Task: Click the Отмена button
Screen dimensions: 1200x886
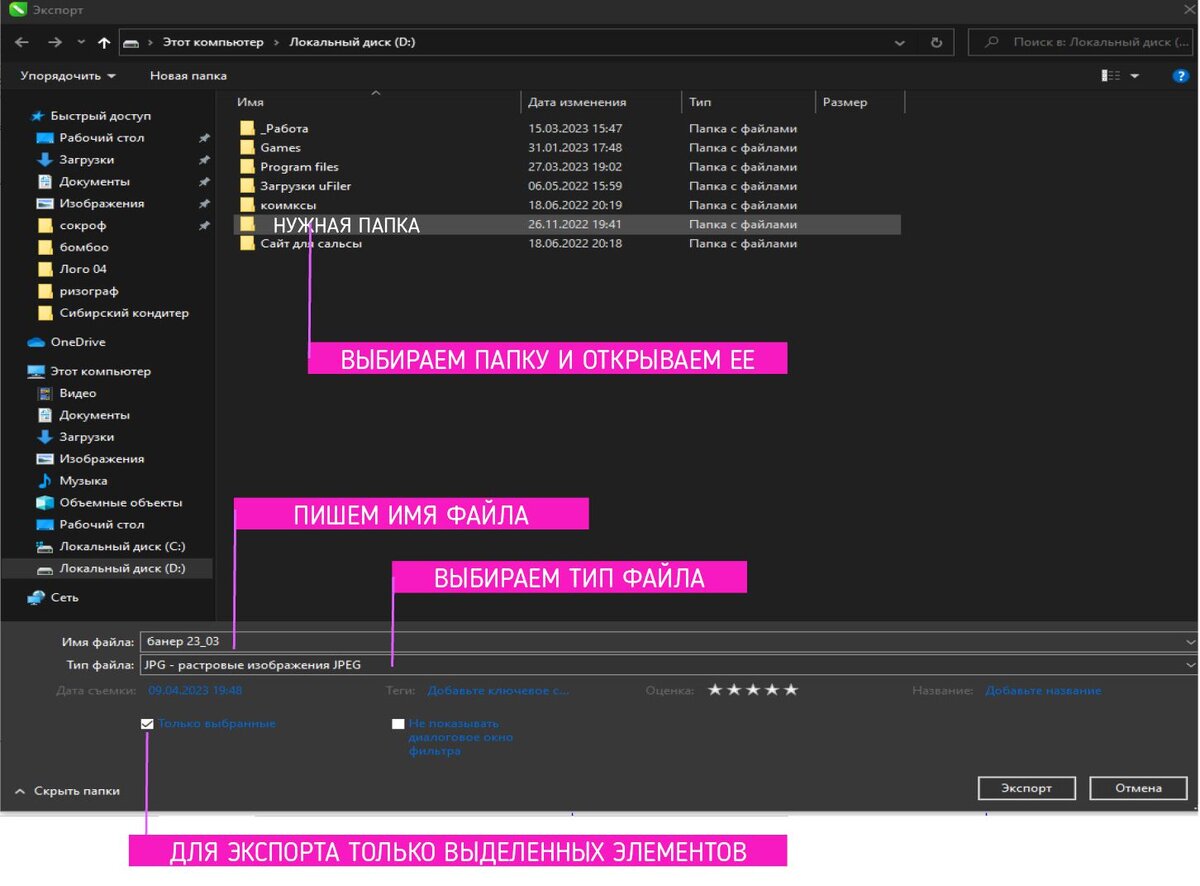Action: [x=1139, y=788]
